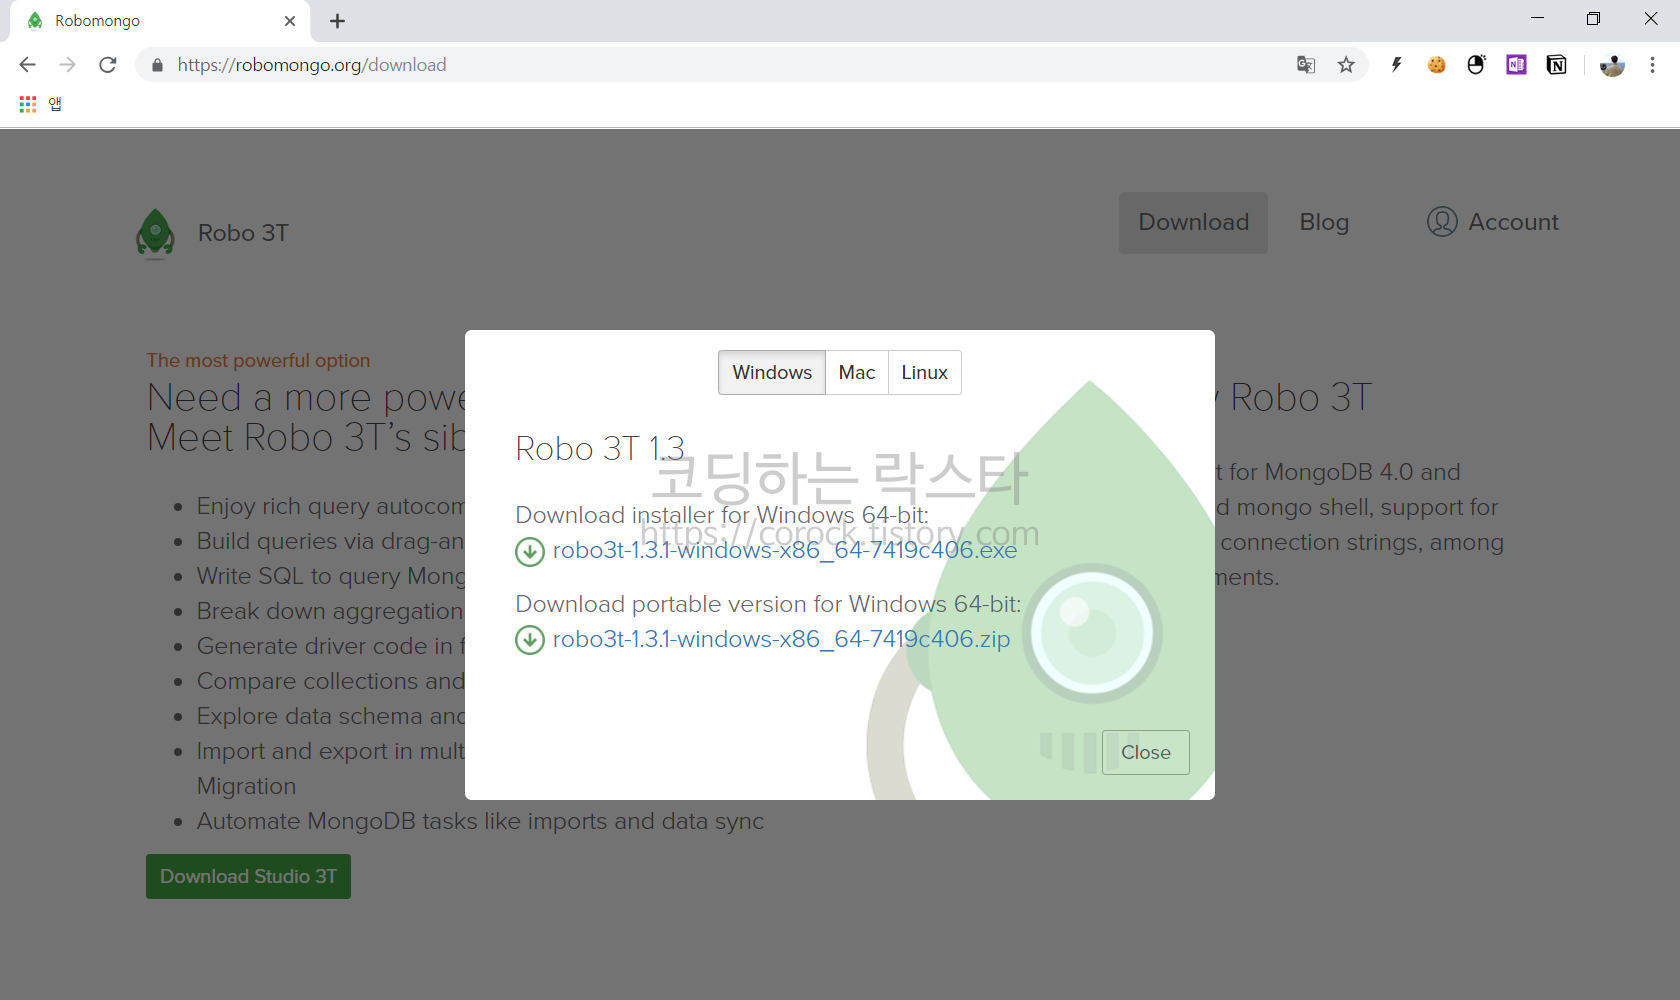Close the download dialog
This screenshot has width=1680, height=1000.
coord(1146,752)
